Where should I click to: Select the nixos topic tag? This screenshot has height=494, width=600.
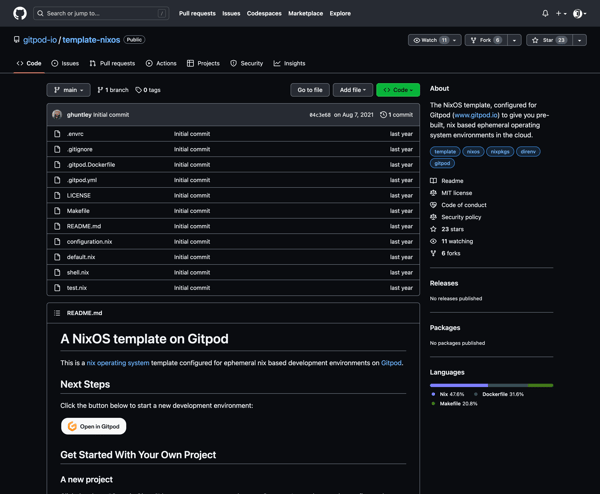(473, 152)
